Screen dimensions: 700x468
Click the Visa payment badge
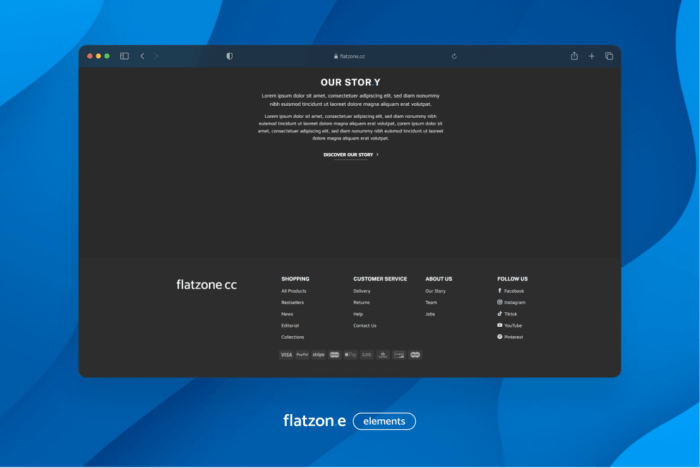point(286,354)
